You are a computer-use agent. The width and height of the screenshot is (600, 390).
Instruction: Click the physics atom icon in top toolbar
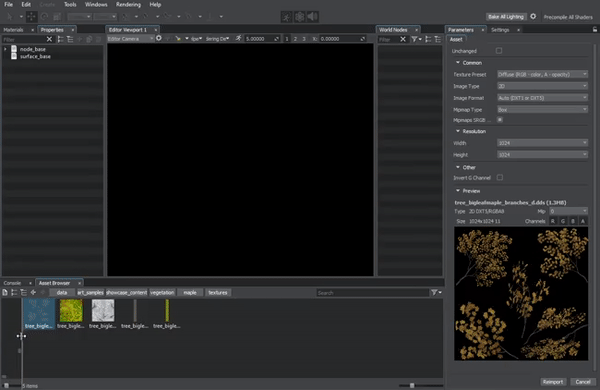click(300, 16)
